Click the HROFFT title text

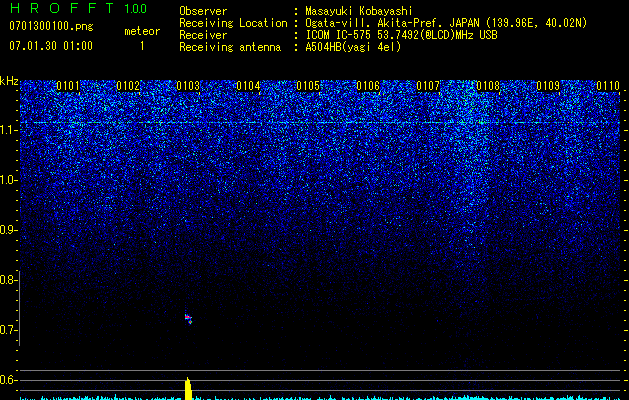pyautogui.click(x=62, y=8)
